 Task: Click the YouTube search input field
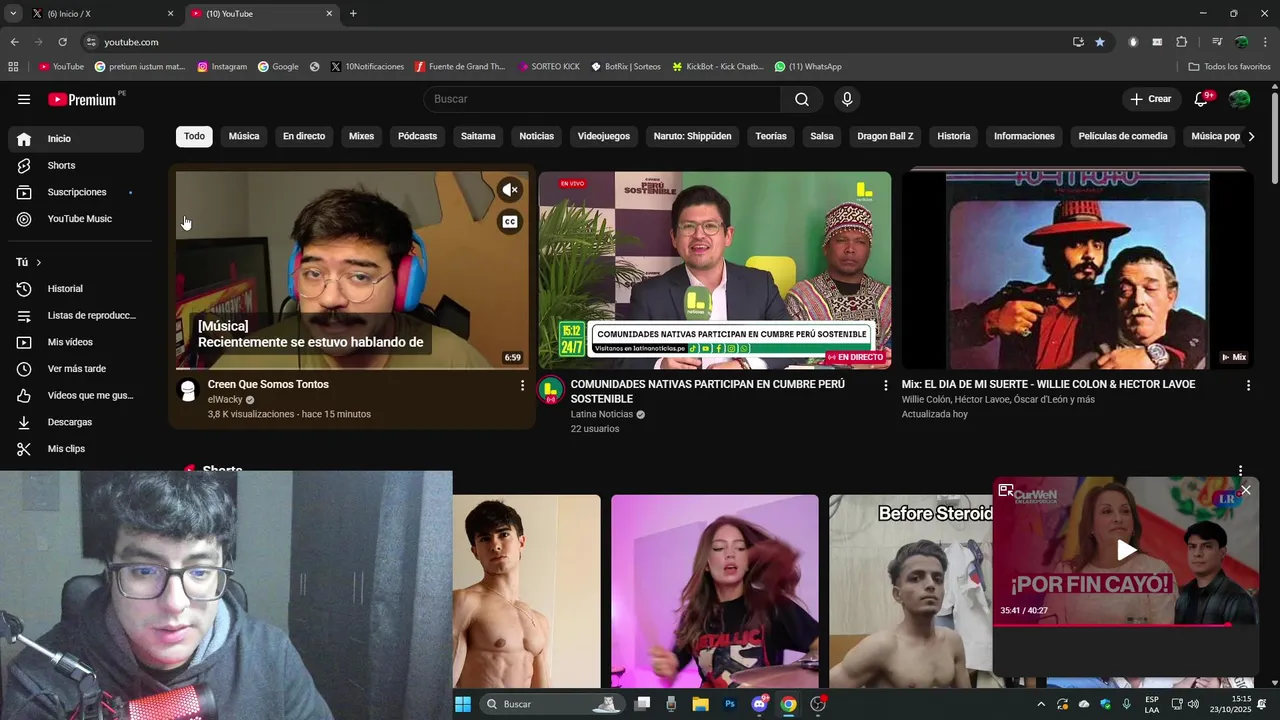603,99
